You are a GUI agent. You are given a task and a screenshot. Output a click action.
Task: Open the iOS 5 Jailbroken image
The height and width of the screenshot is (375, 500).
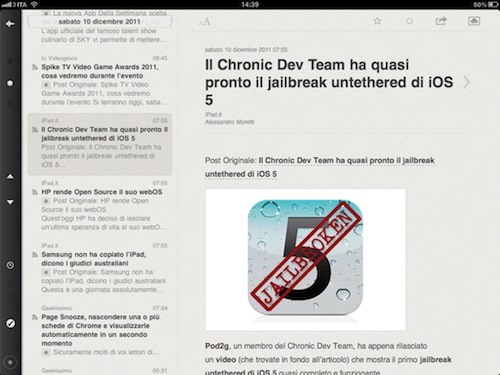(305, 260)
